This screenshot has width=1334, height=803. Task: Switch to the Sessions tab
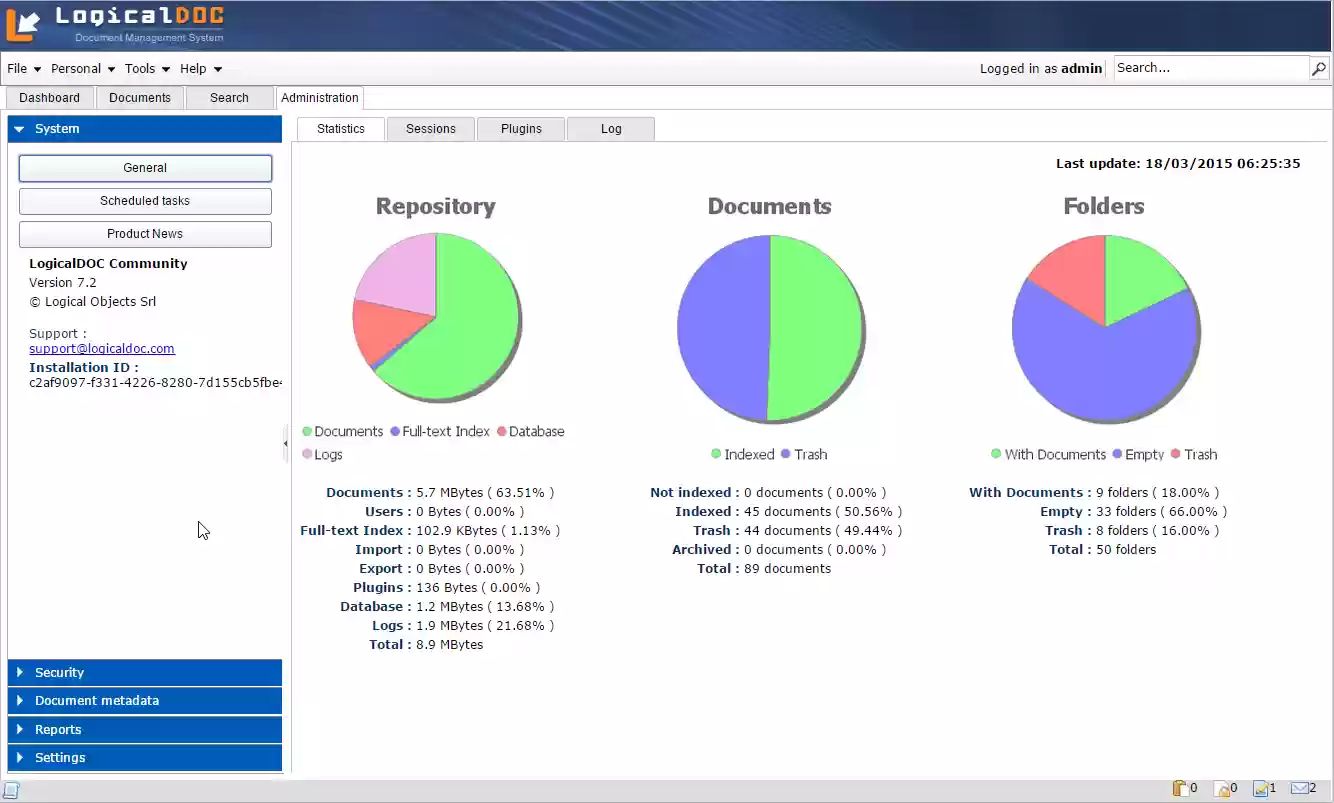pyautogui.click(x=430, y=128)
